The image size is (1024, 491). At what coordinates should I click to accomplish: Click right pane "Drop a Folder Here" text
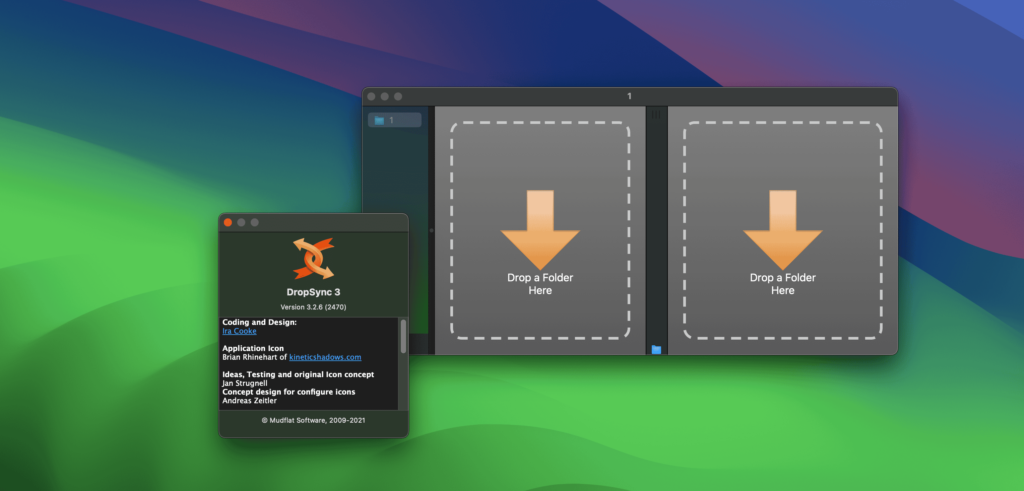click(782, 284)
